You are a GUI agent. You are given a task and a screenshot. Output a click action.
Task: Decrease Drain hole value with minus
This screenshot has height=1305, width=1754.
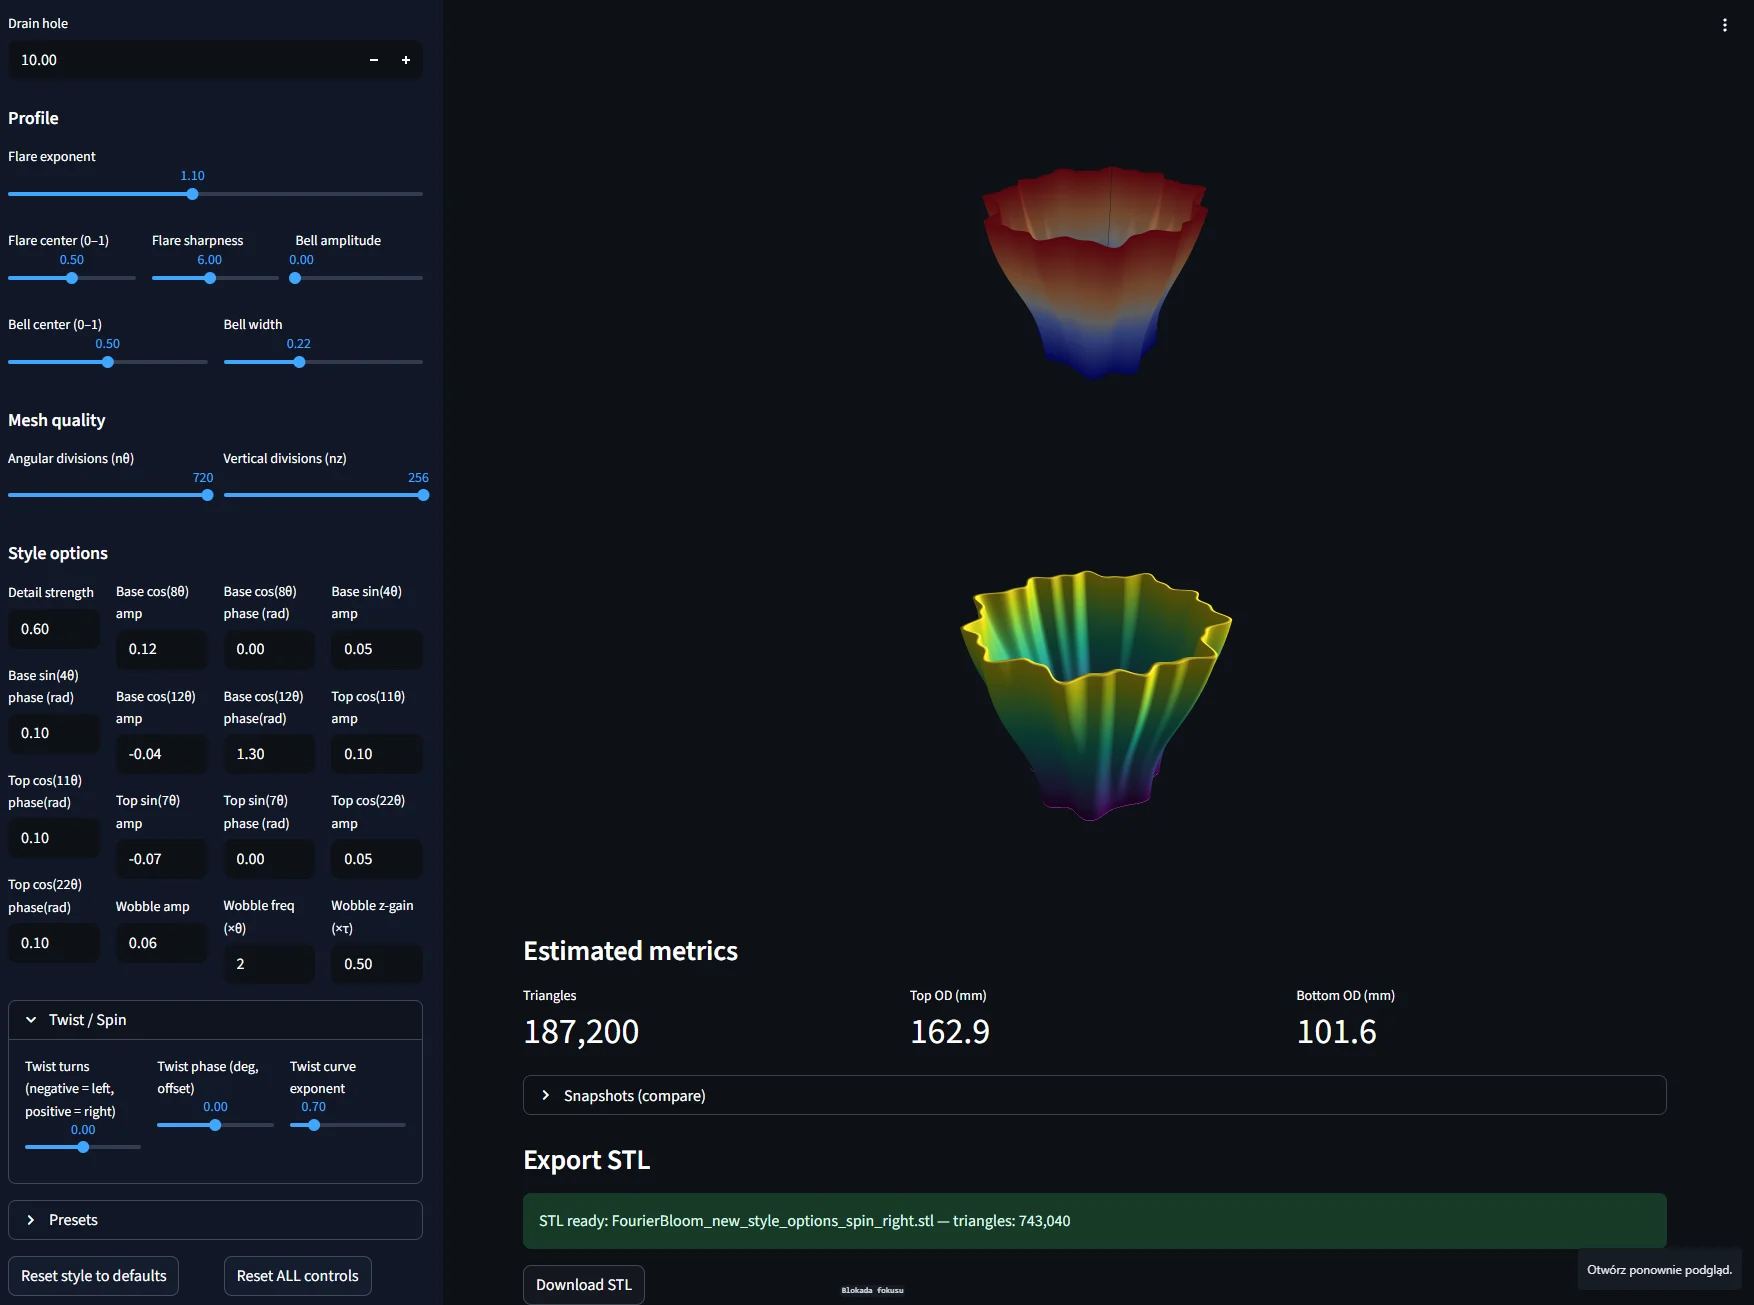(x=374, y=60)
